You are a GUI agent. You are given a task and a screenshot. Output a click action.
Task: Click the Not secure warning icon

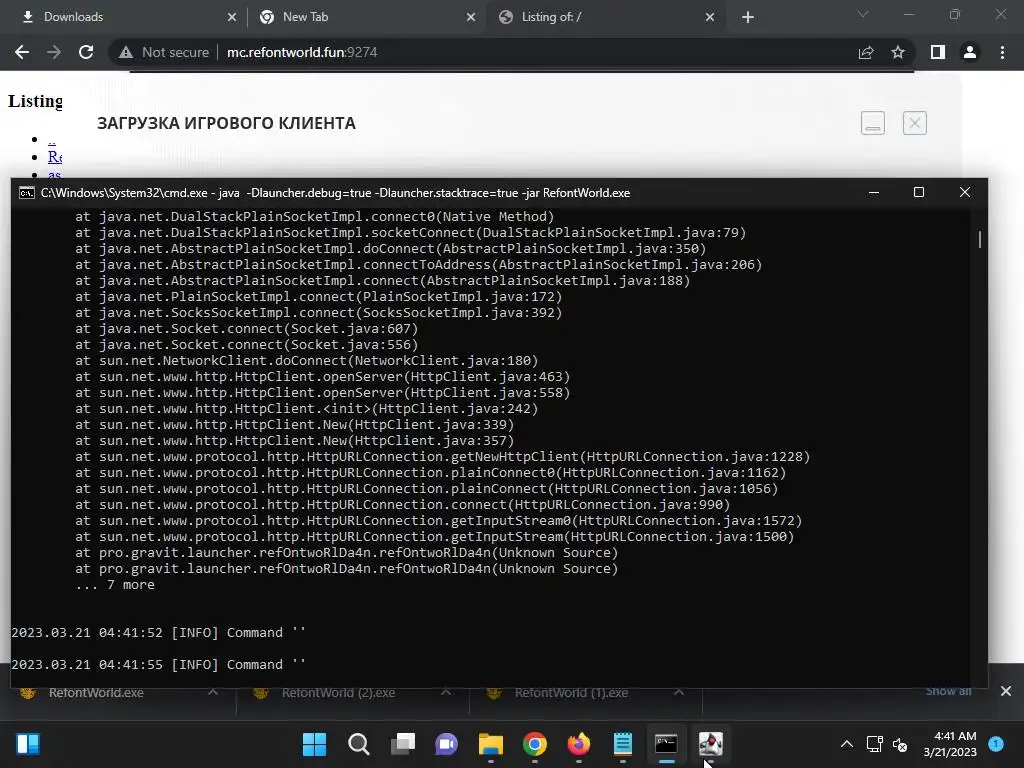(x=126, y=52)
